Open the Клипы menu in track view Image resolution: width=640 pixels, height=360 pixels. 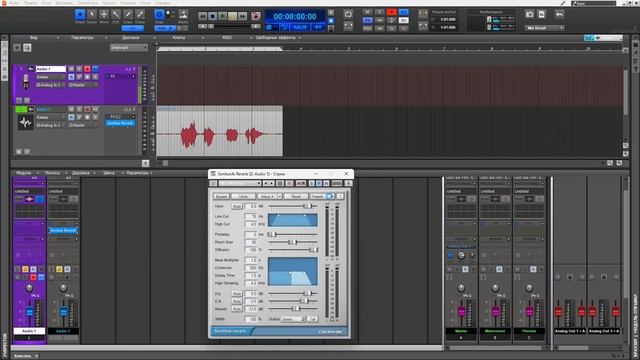coord(180,38)
